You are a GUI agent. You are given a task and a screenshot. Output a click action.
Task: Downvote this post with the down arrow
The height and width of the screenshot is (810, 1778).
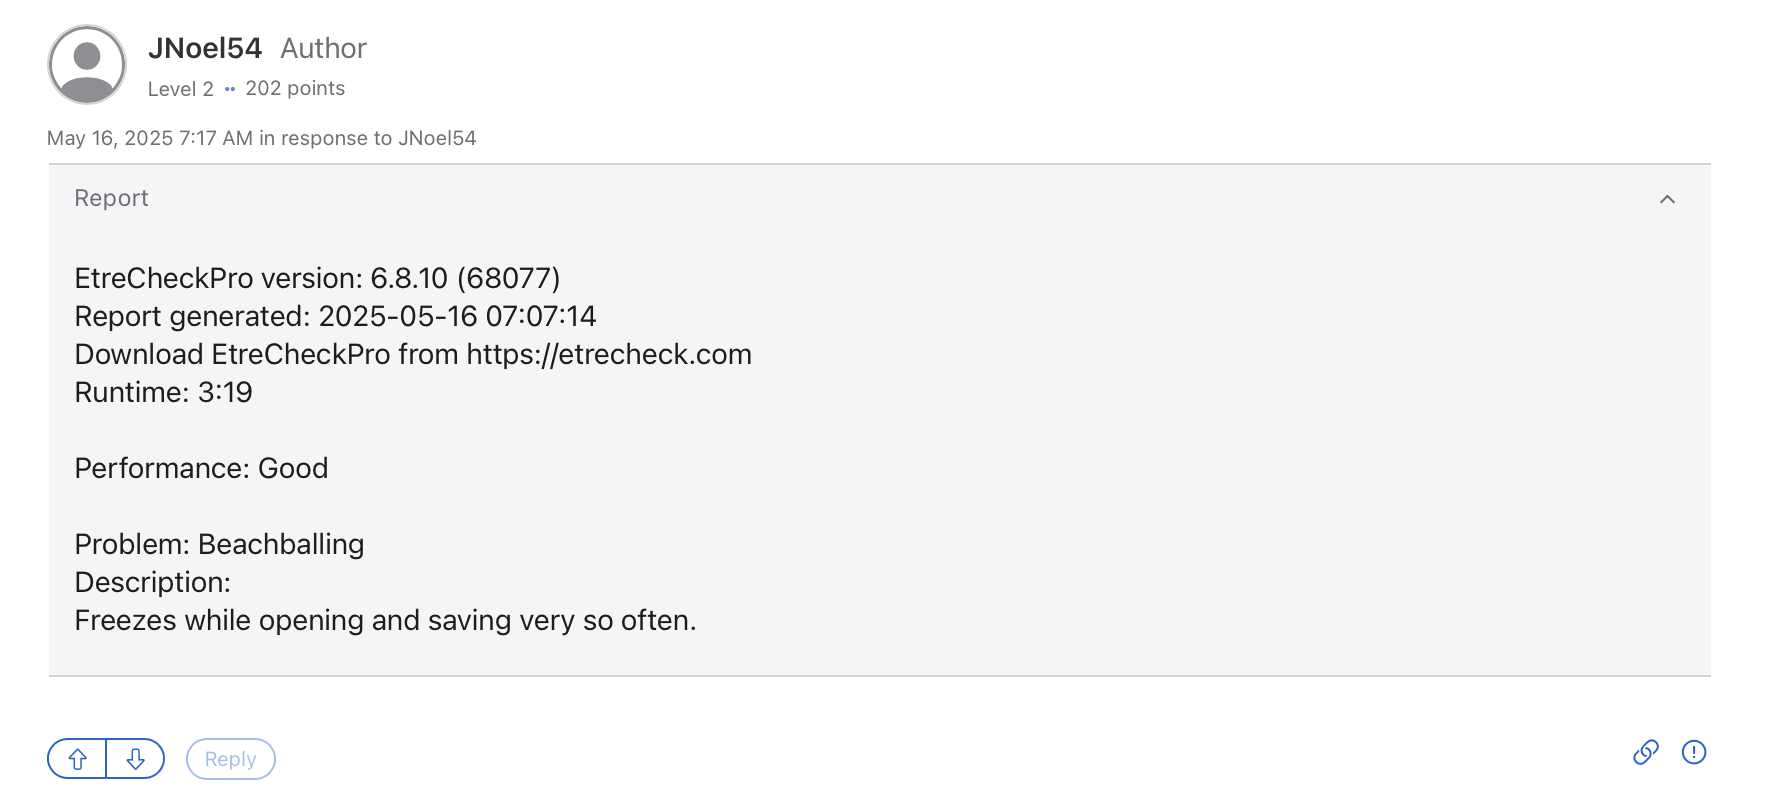coord(136,759)
